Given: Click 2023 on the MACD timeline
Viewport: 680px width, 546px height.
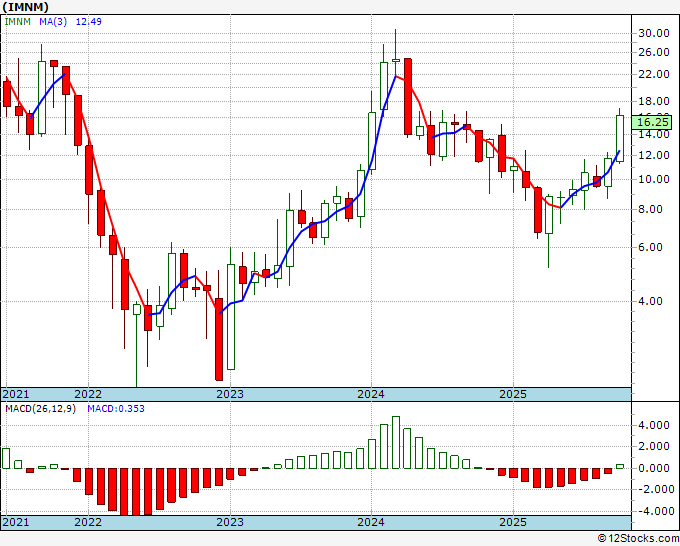Looking at the screenshot, I should (x=230, y=522).
